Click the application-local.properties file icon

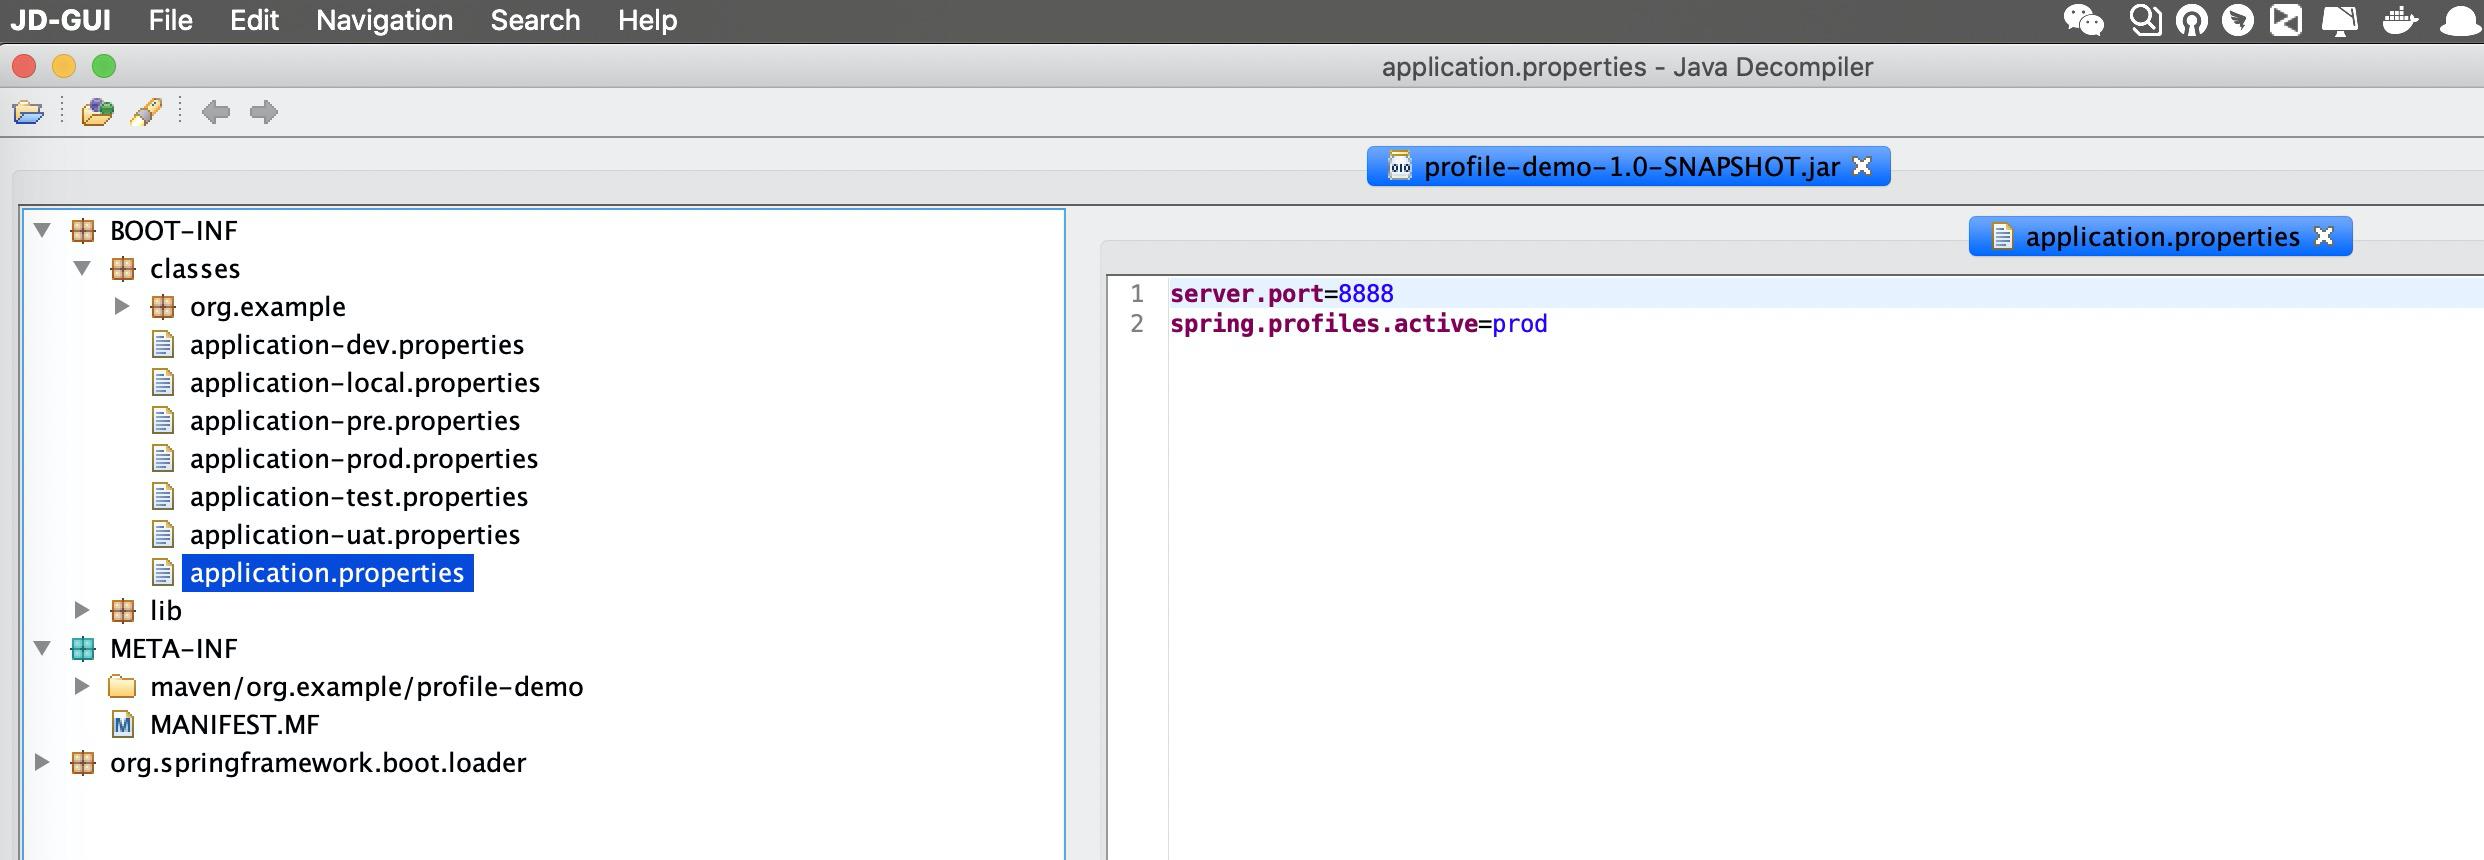[163, 383]
